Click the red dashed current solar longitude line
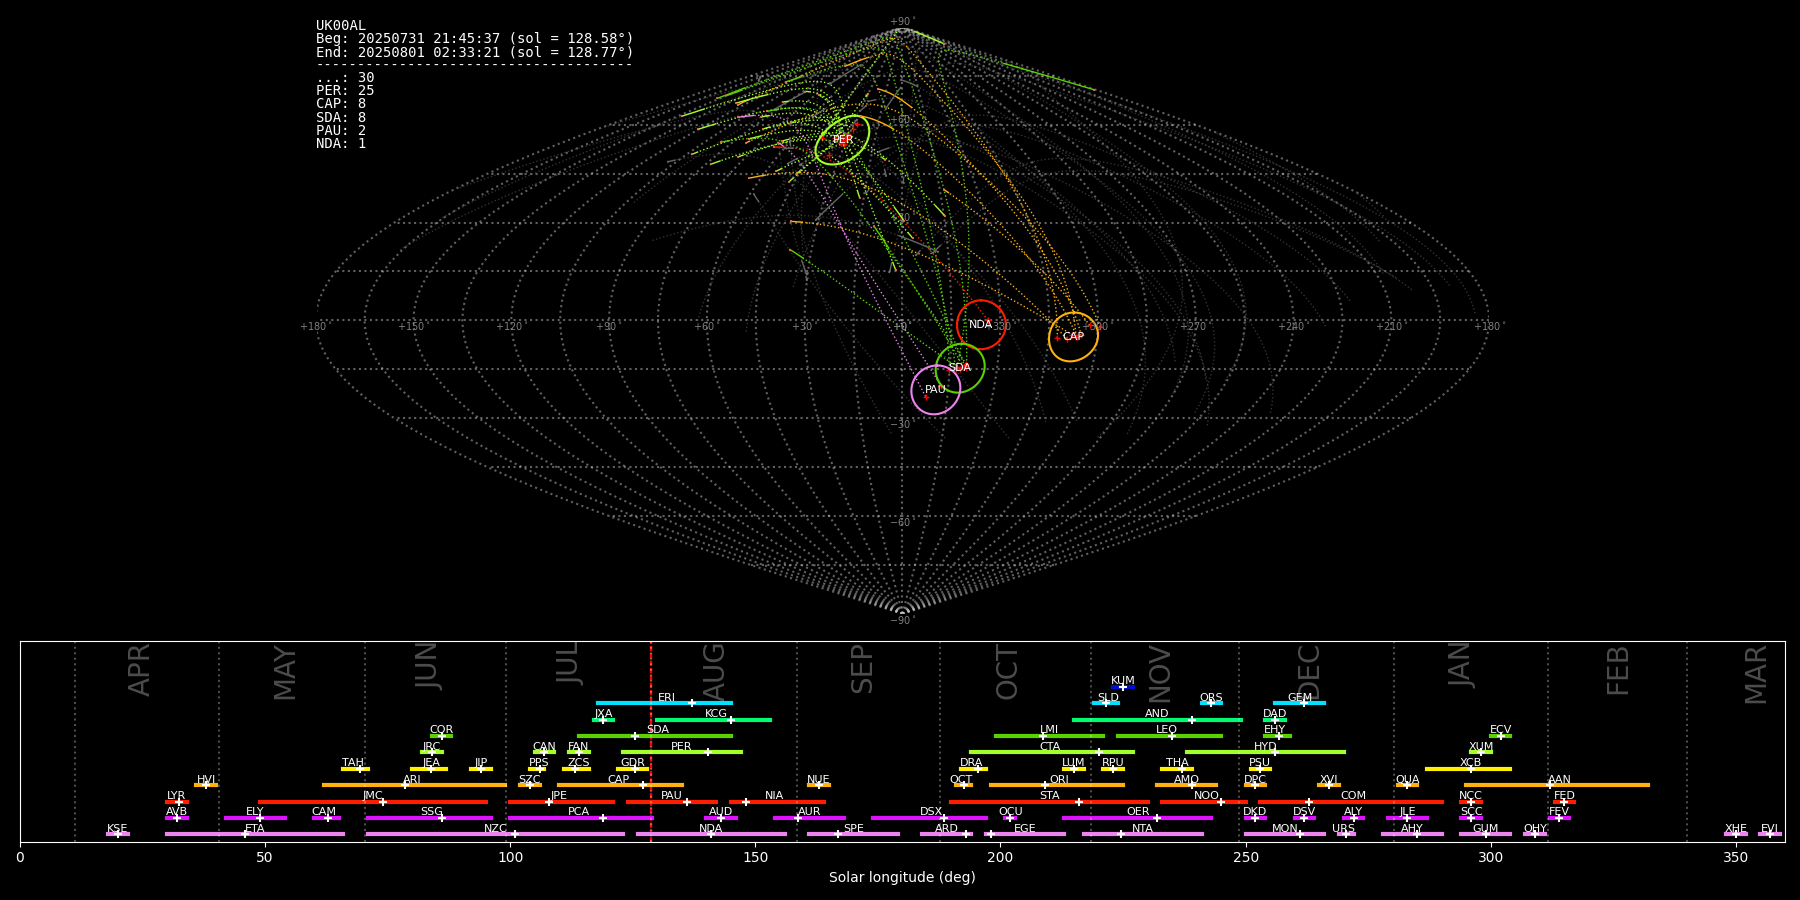This screenshot has height=900, width=1800. pos(651,741)
